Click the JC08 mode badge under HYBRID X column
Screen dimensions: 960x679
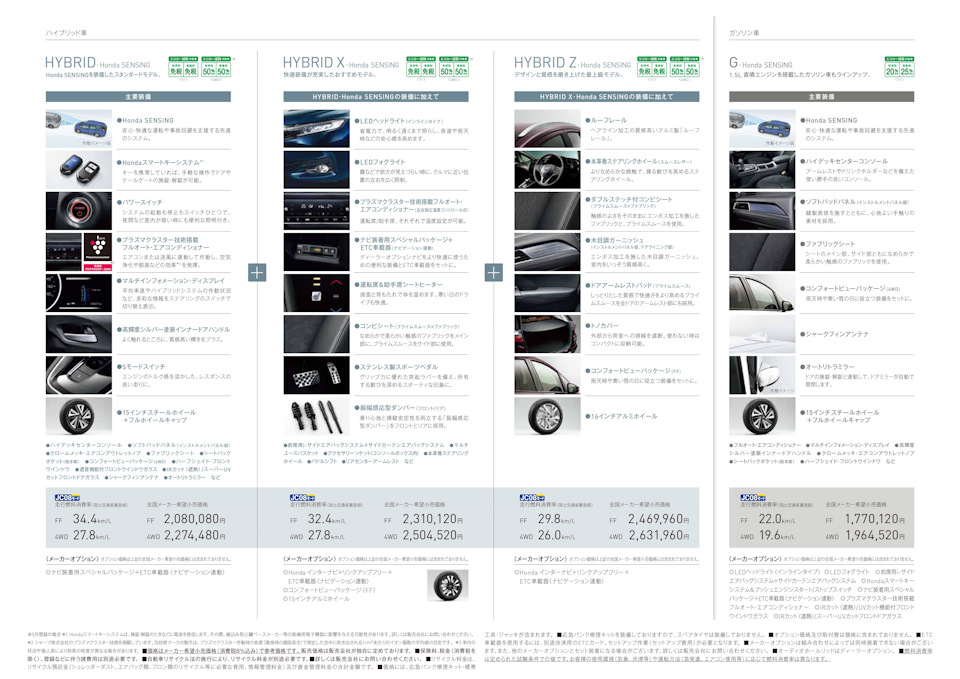(x=302, y=498)
